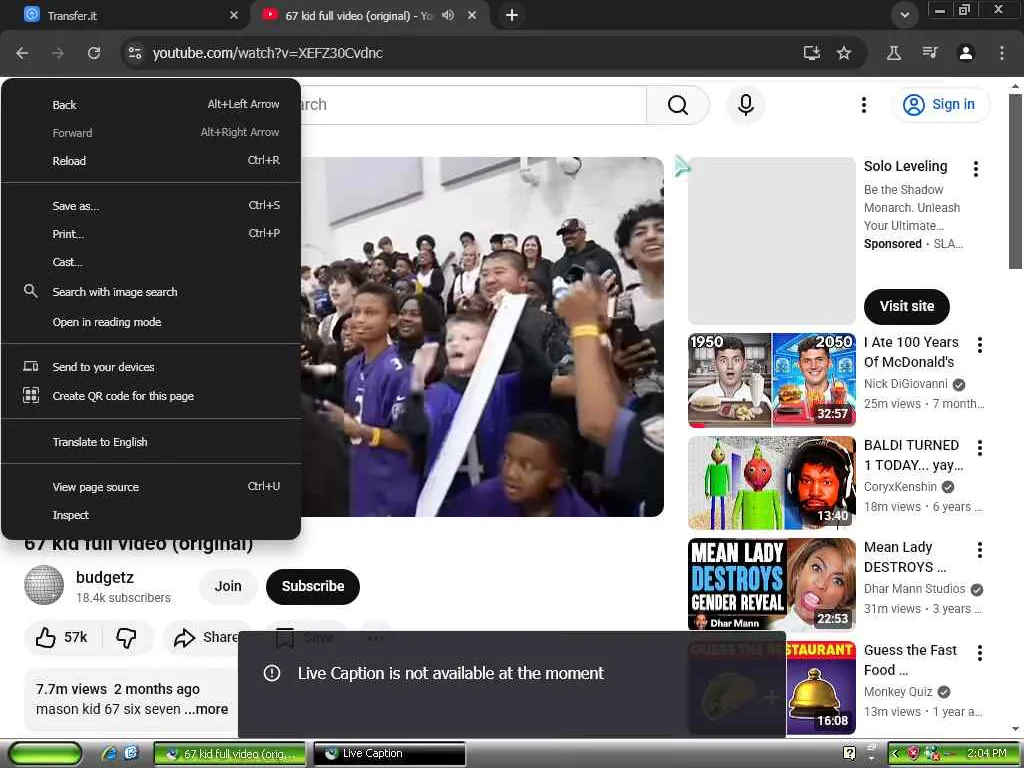The image size is (1024, 768).
Task: Click Windows Start button in taskbar
Action: pyautogui.click(x=45, y=754)
